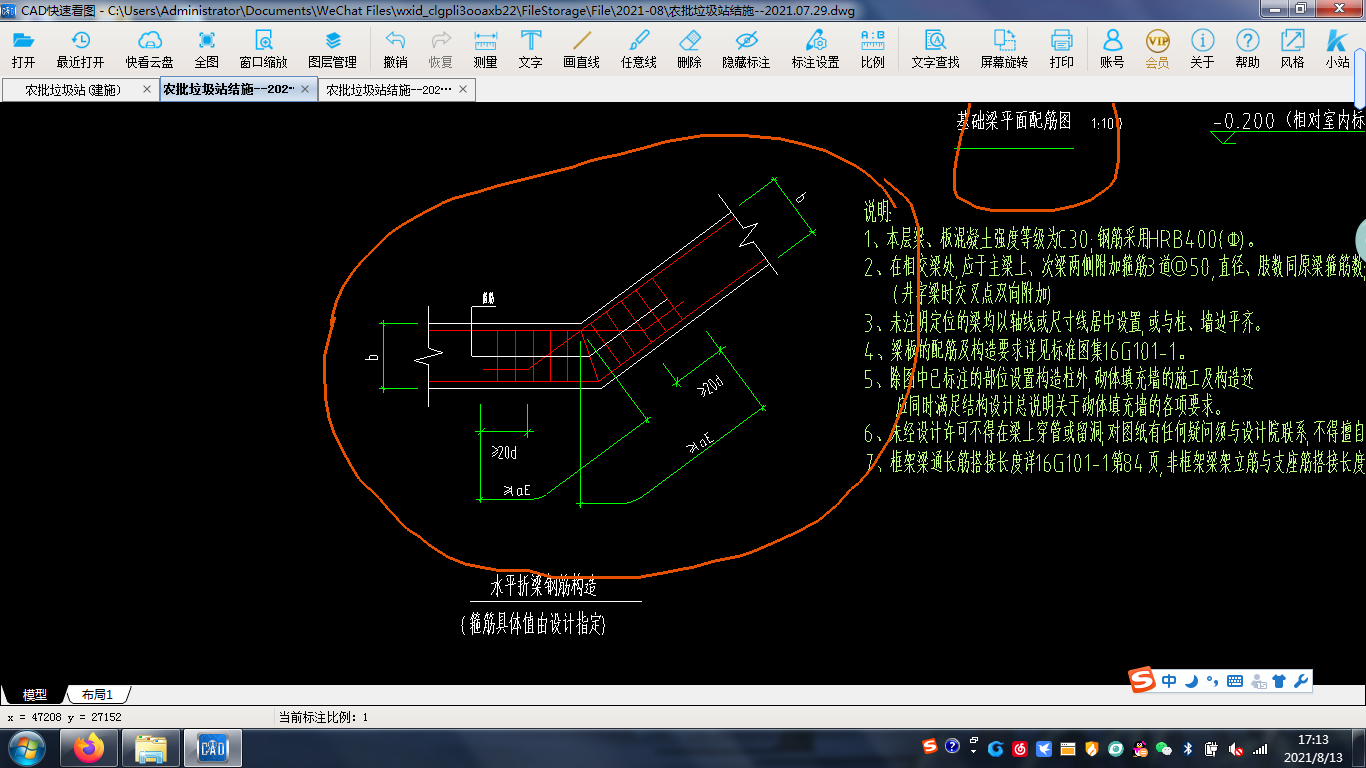Select the 文字 text tool
This screenshot has height=768, width=1366.
tap(531, 49)
